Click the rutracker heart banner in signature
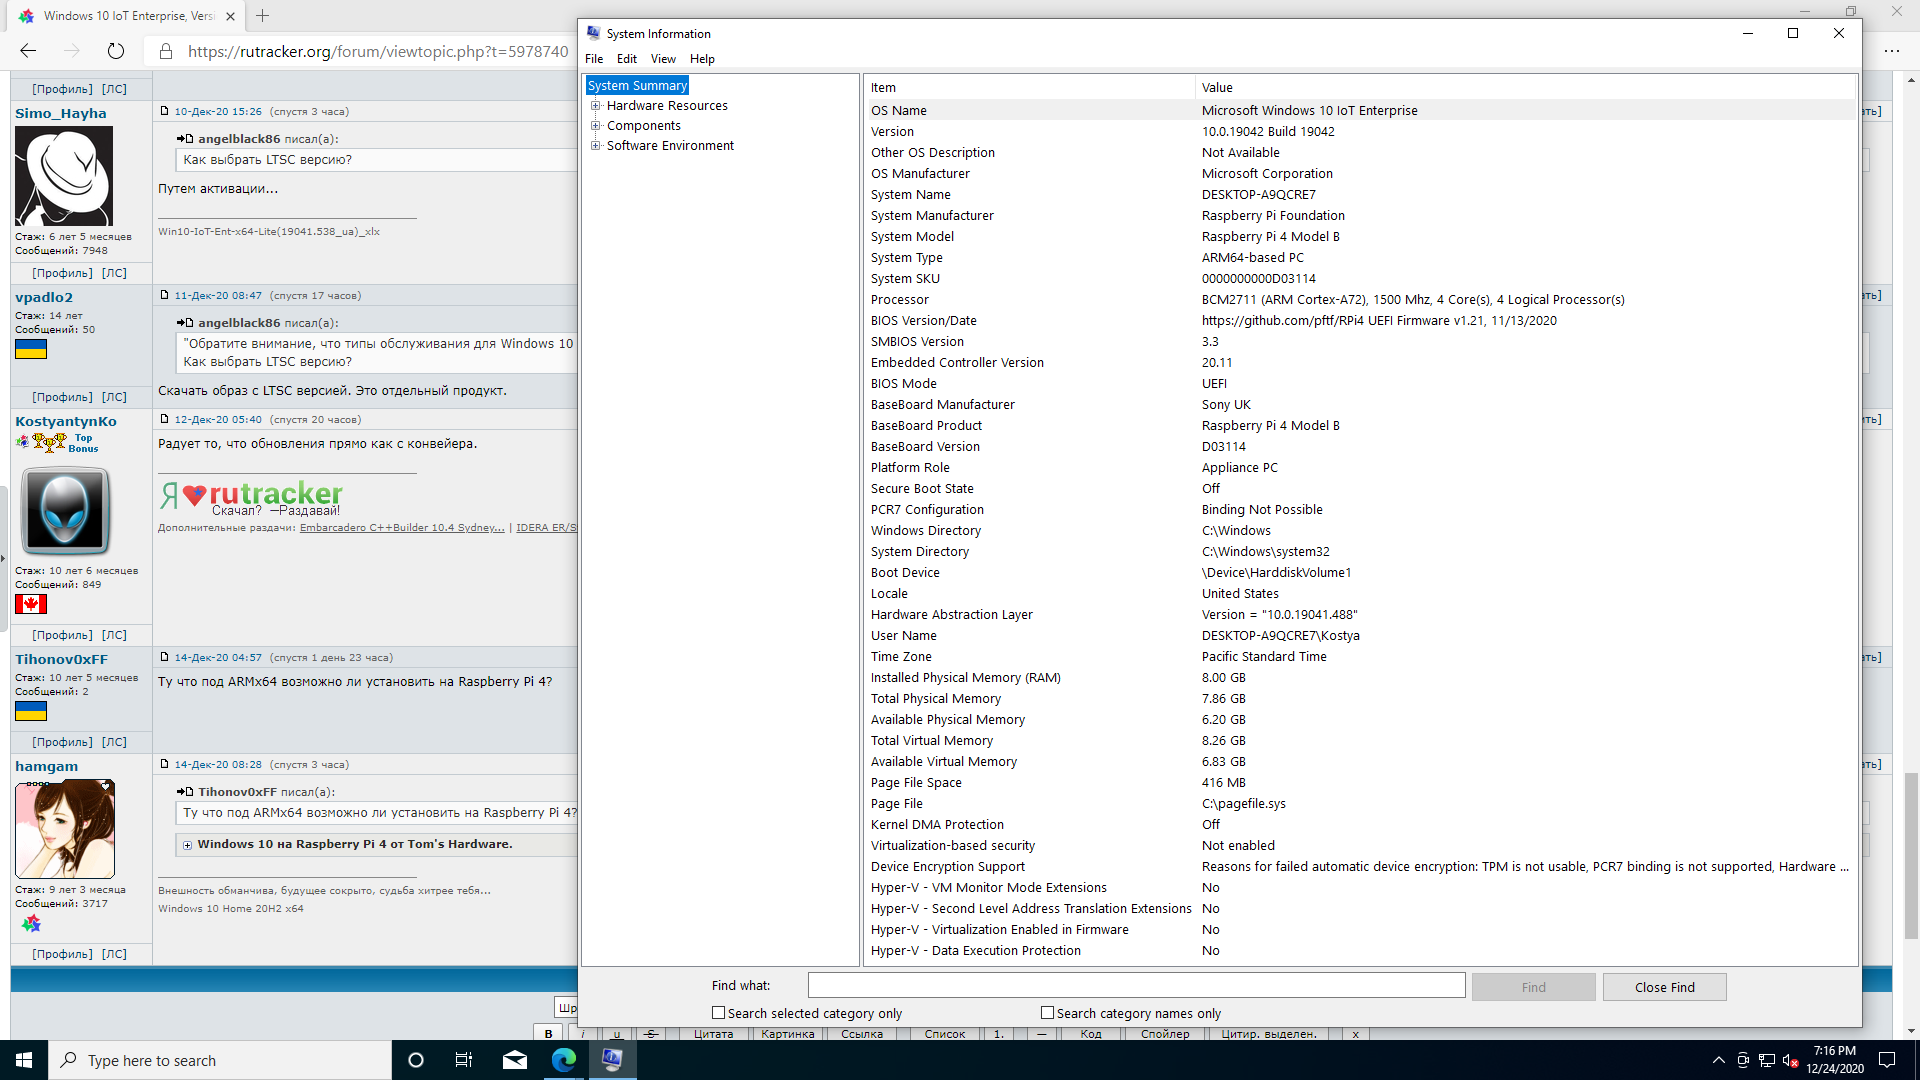This screenshot has height=1080, width=1920. point(251,498)
